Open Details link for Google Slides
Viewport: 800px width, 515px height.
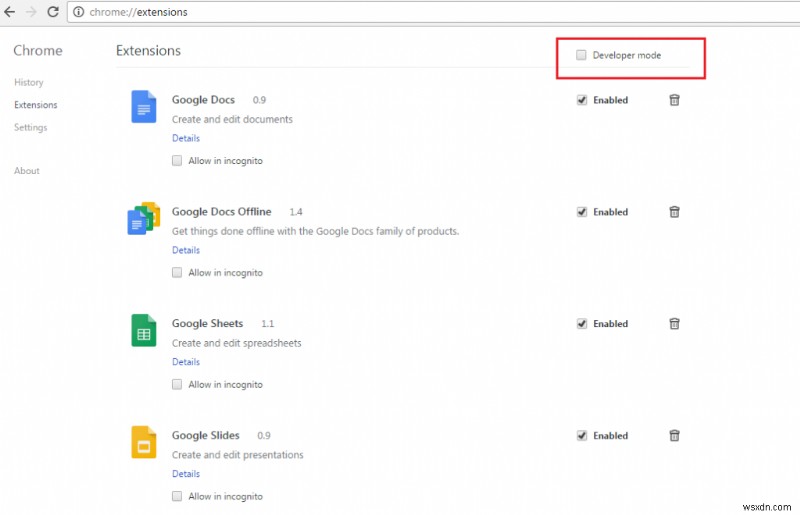186,474
